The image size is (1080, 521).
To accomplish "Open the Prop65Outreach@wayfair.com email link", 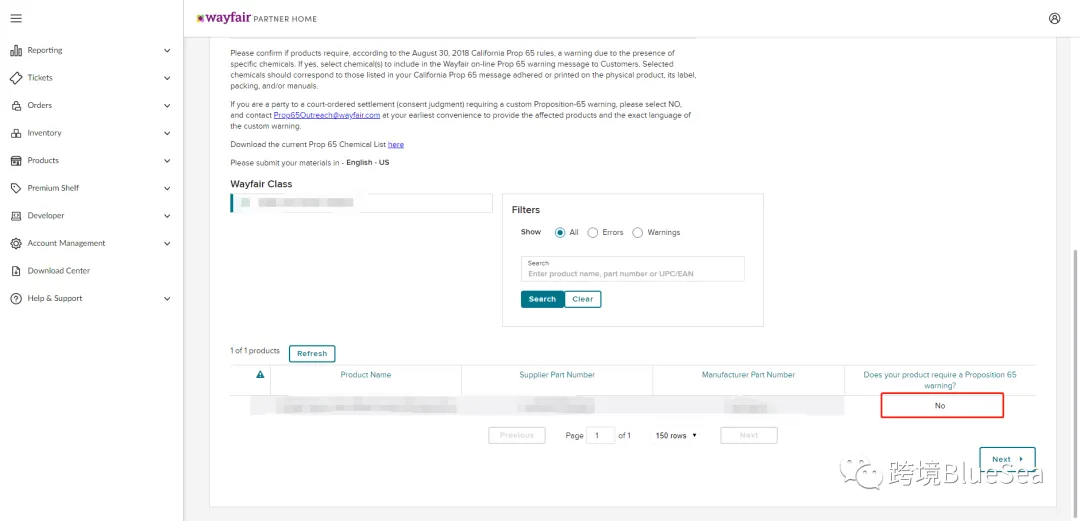I will coord(326,116).
